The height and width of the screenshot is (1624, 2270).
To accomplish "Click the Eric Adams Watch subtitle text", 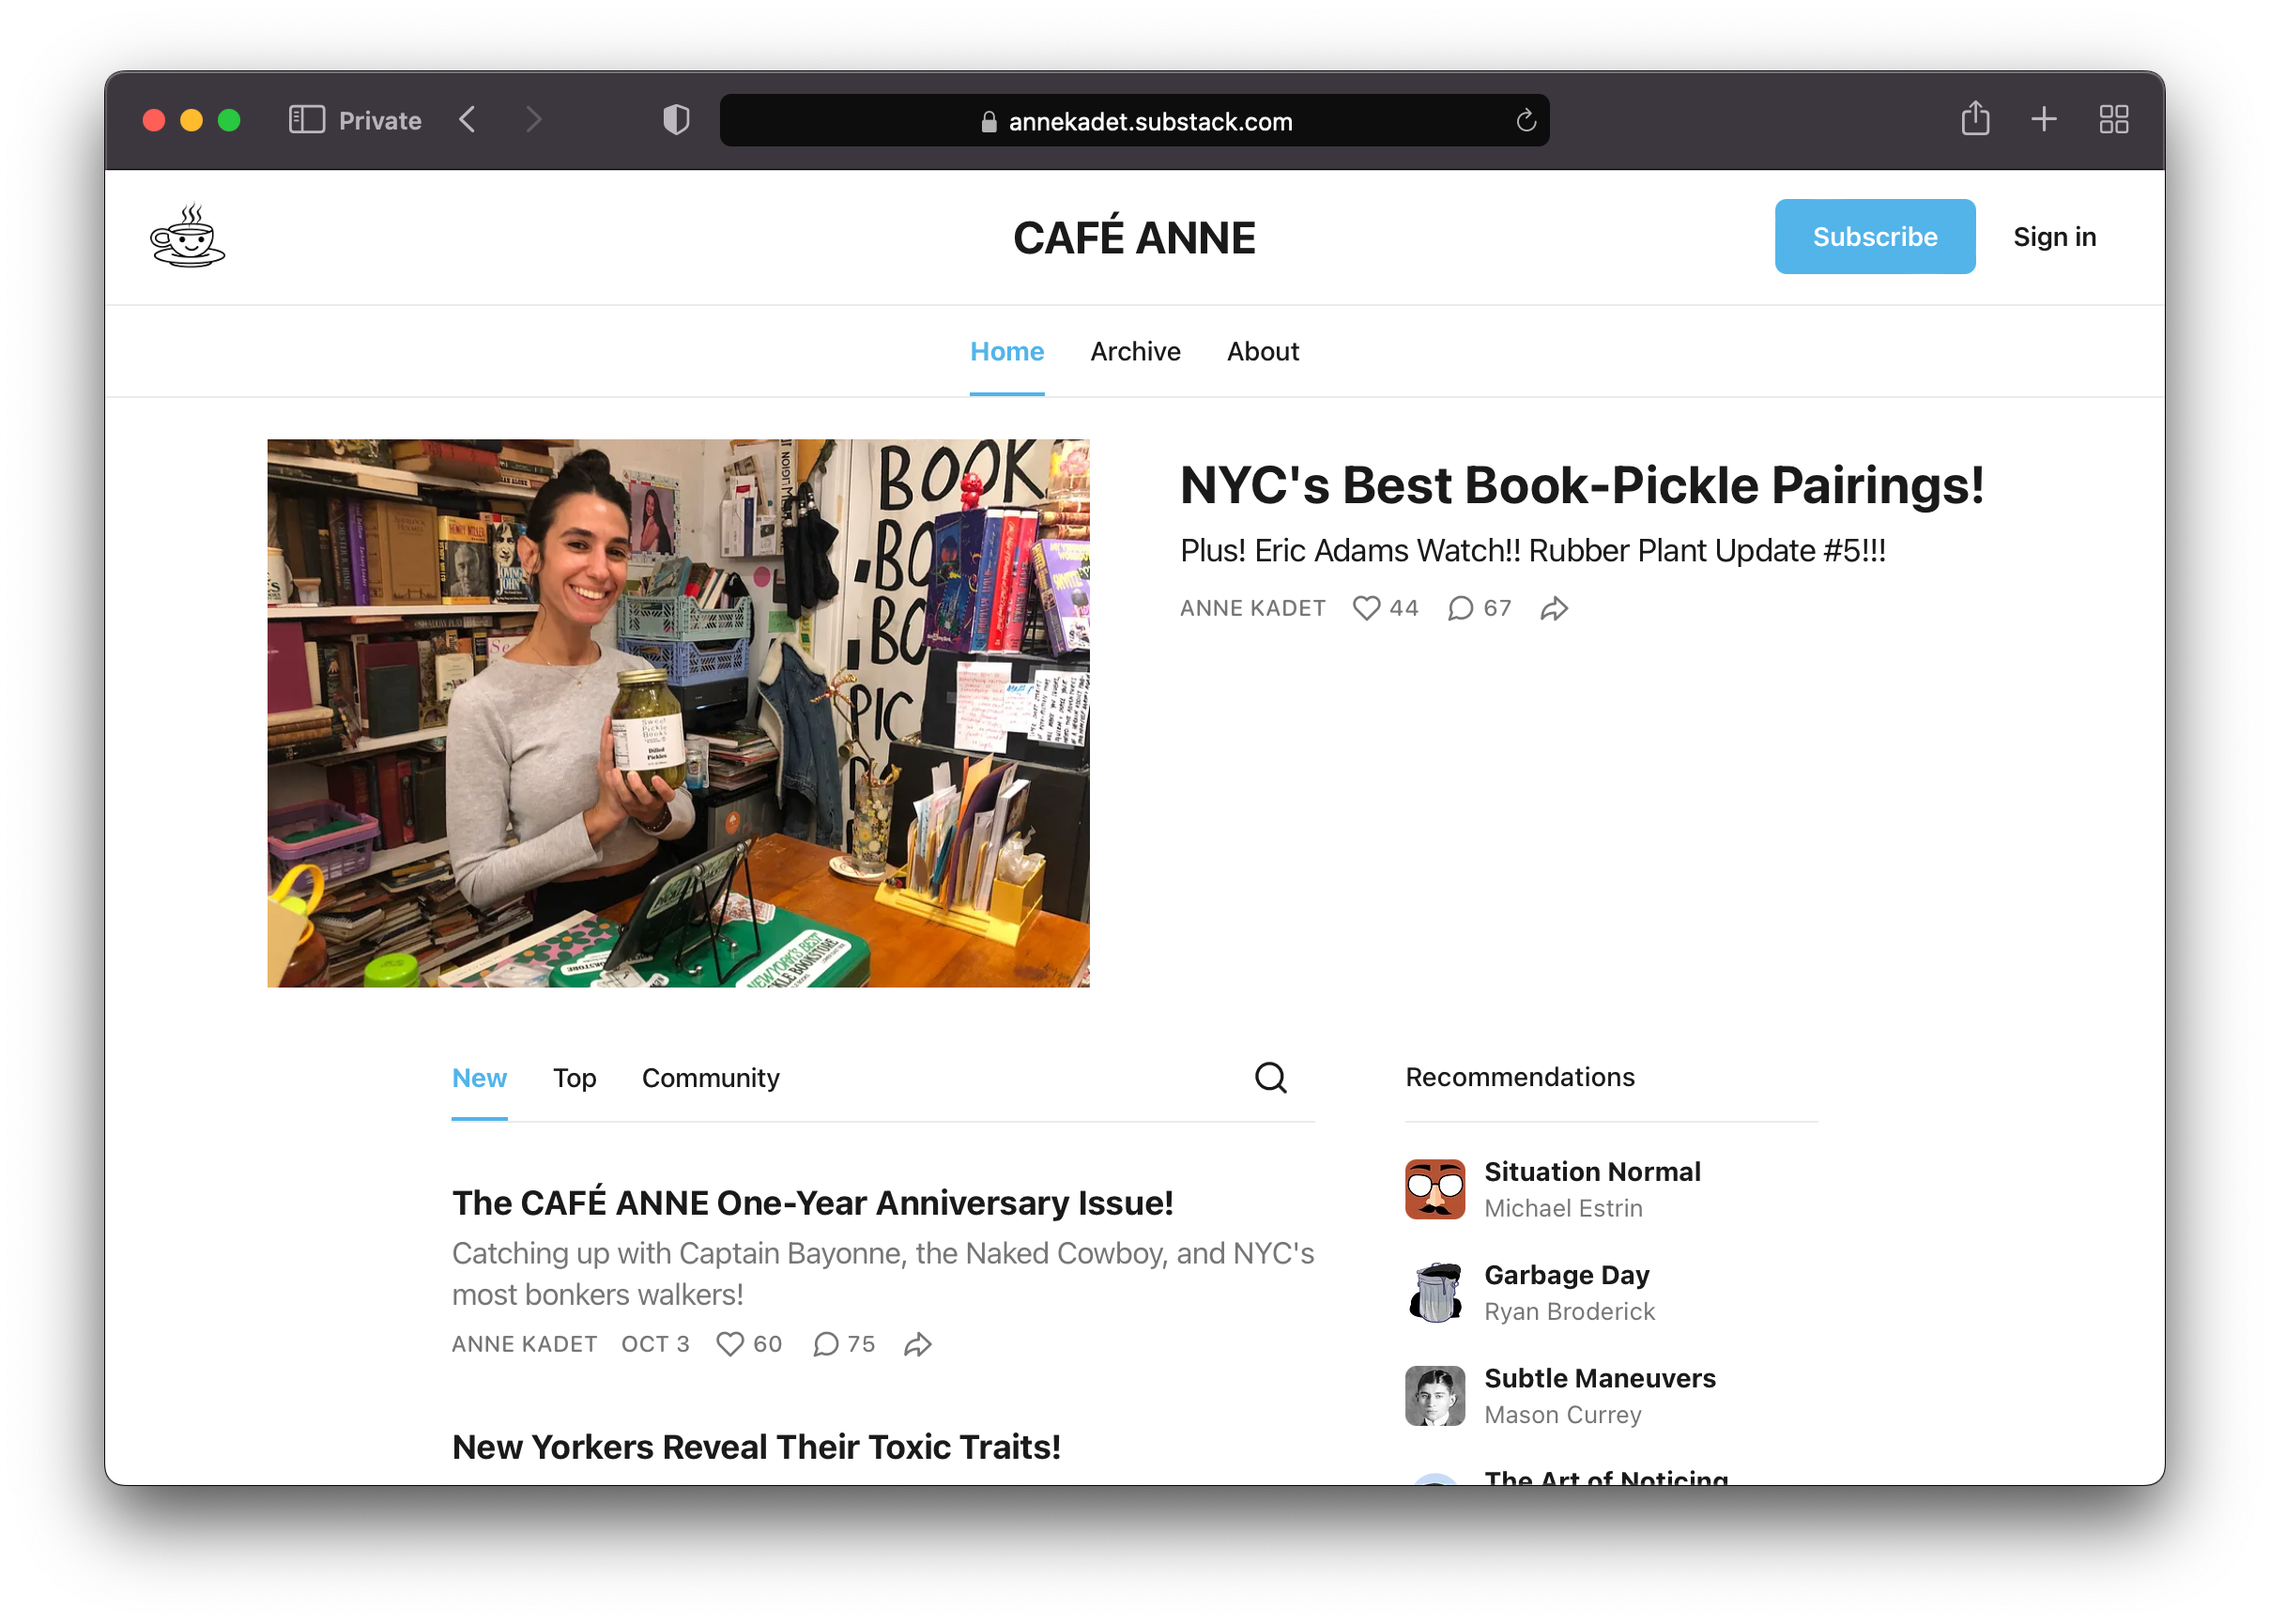I will click(x=1533, y=551).
